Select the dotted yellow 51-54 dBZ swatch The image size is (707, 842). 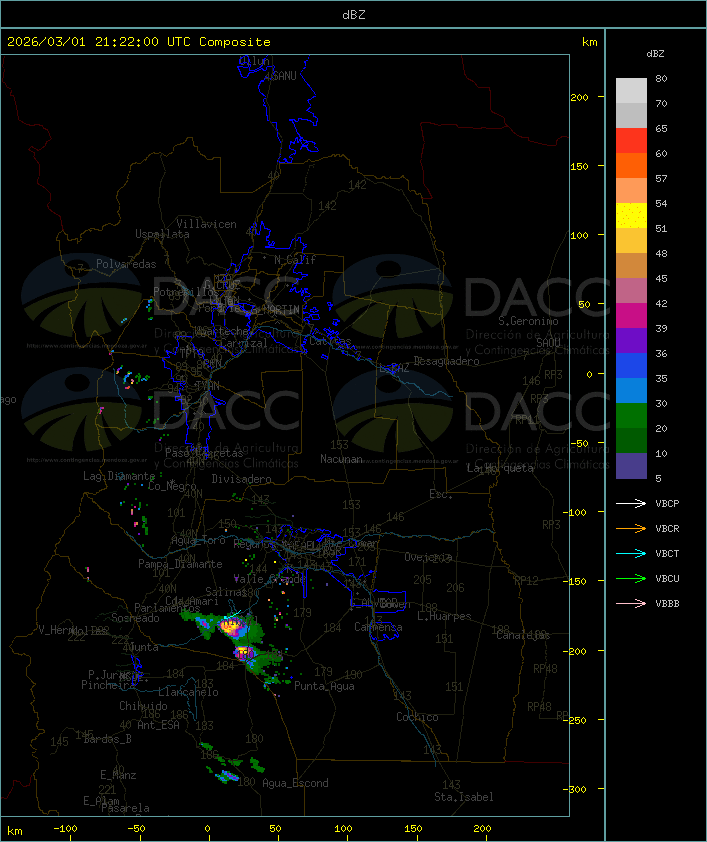pyautogui.click(x=631, y=216)
